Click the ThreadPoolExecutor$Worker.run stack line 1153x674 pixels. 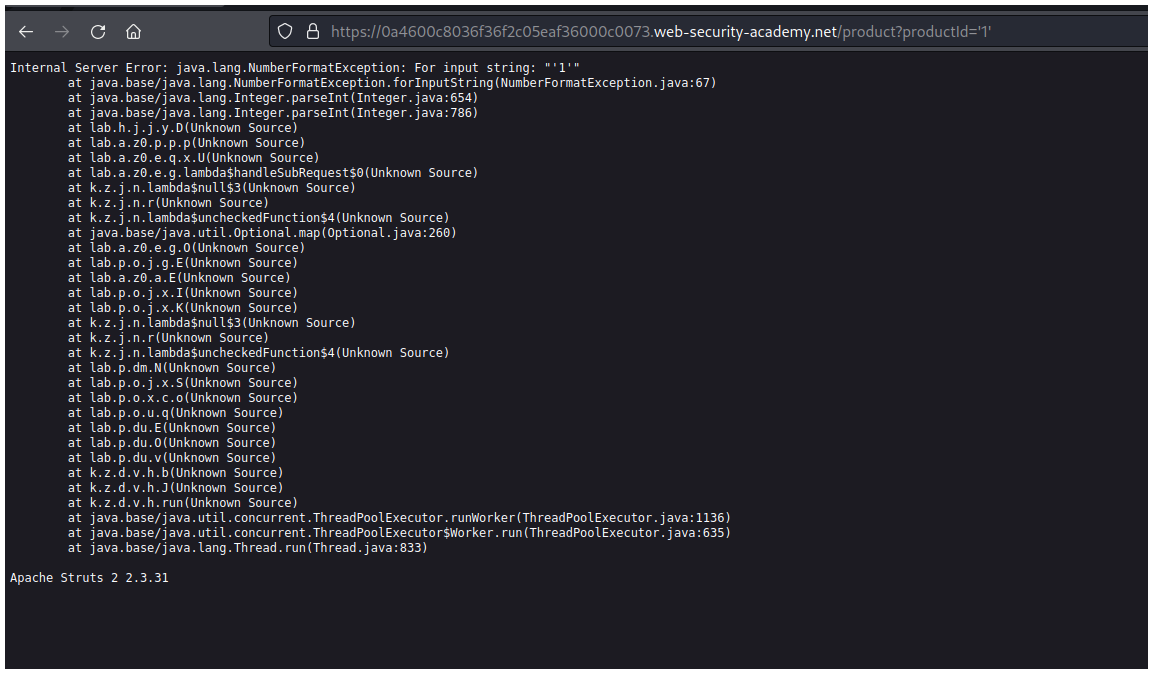[x=399, y=533]
